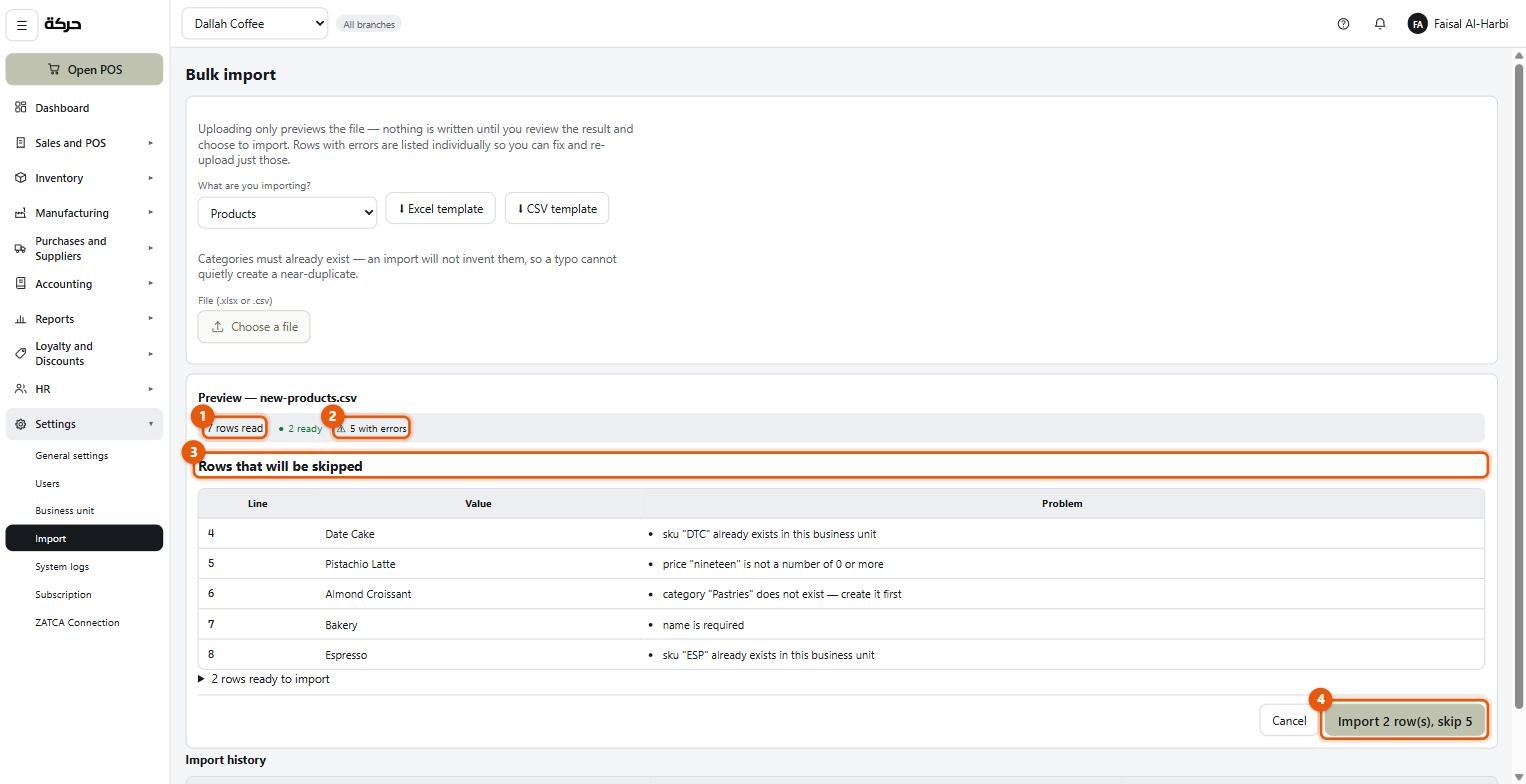
Task: Click the All branches badge
Action: coord(369,24)
